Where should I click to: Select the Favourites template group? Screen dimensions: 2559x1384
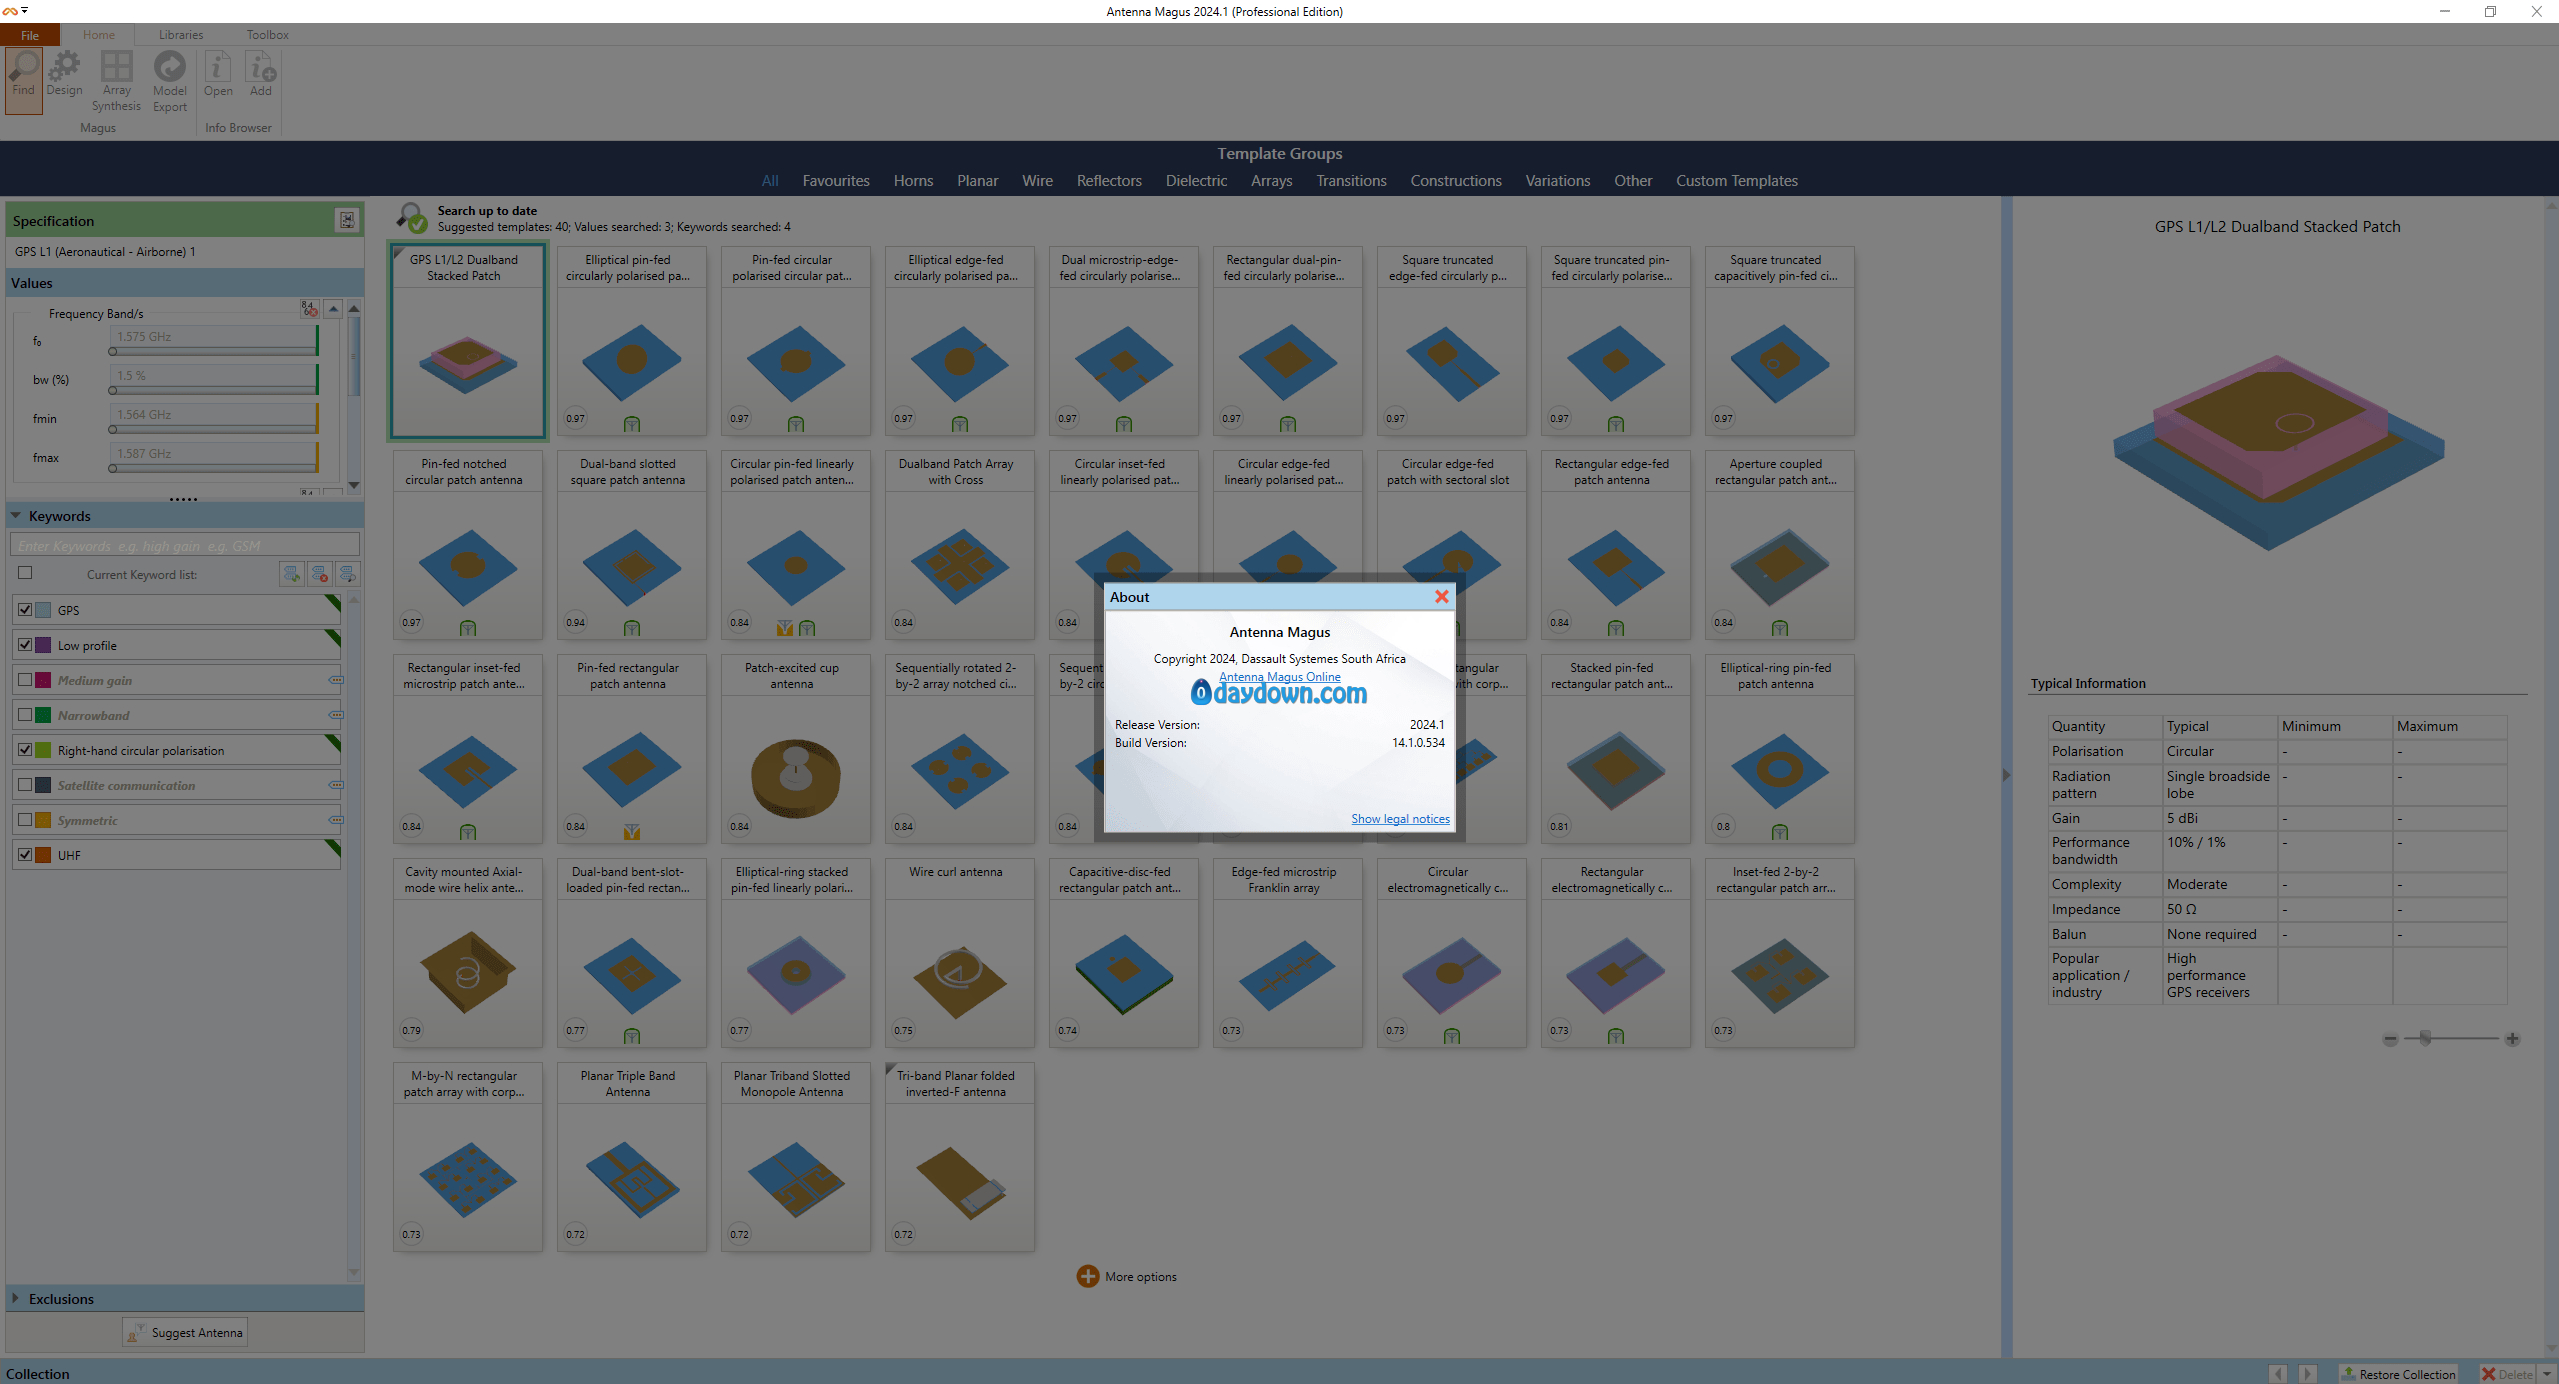tap(836, 181)
